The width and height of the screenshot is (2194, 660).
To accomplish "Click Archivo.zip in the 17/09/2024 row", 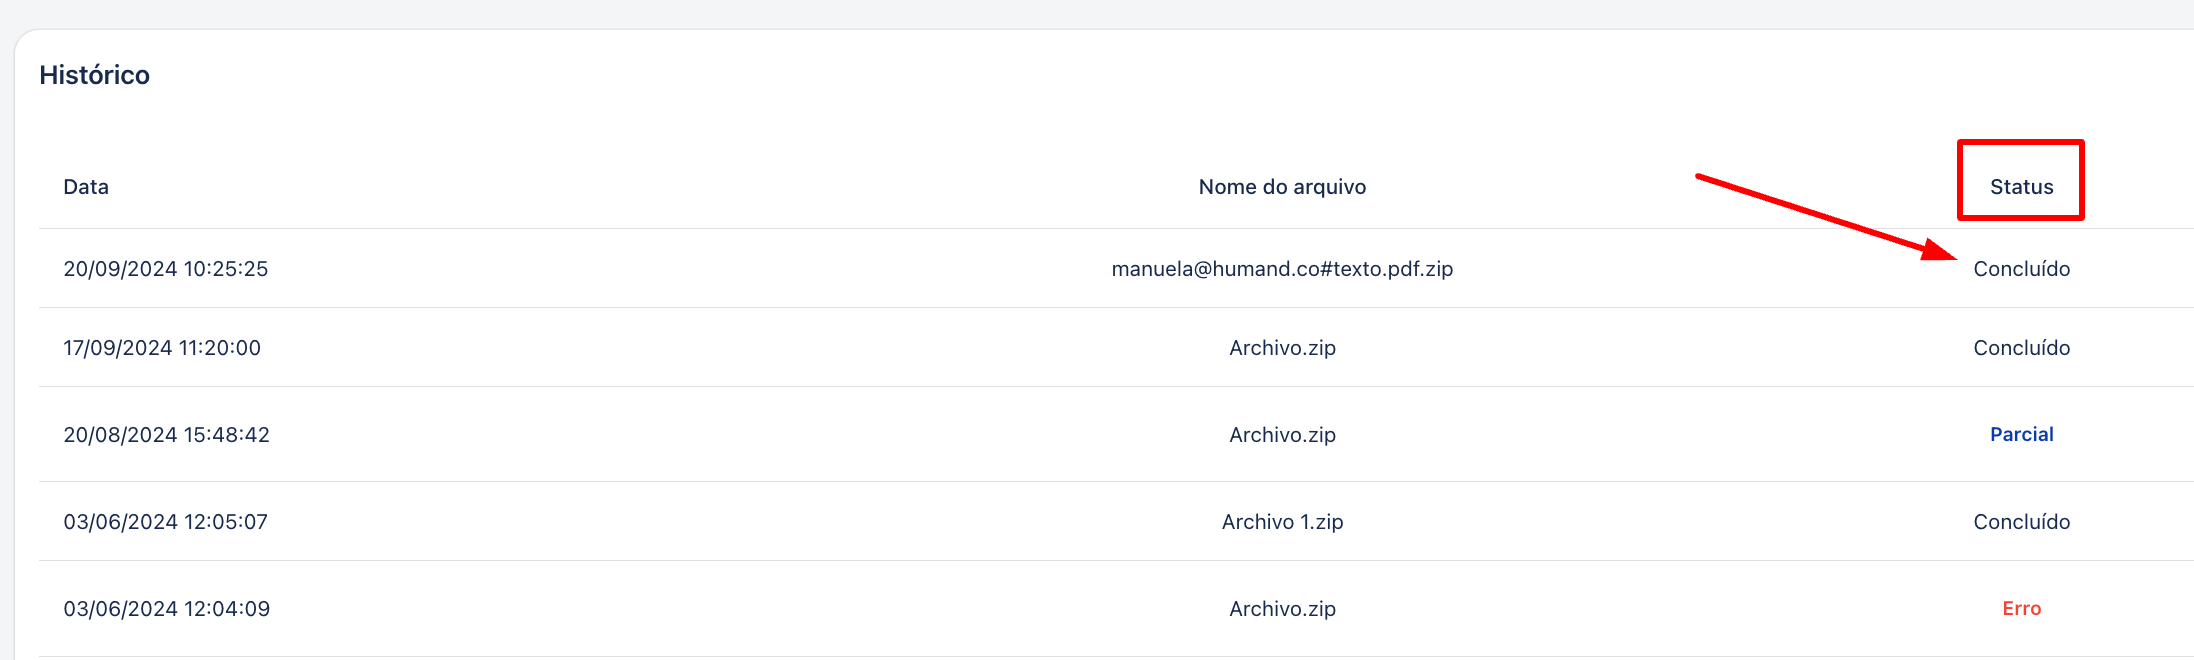I will [x=1282, y=348].
